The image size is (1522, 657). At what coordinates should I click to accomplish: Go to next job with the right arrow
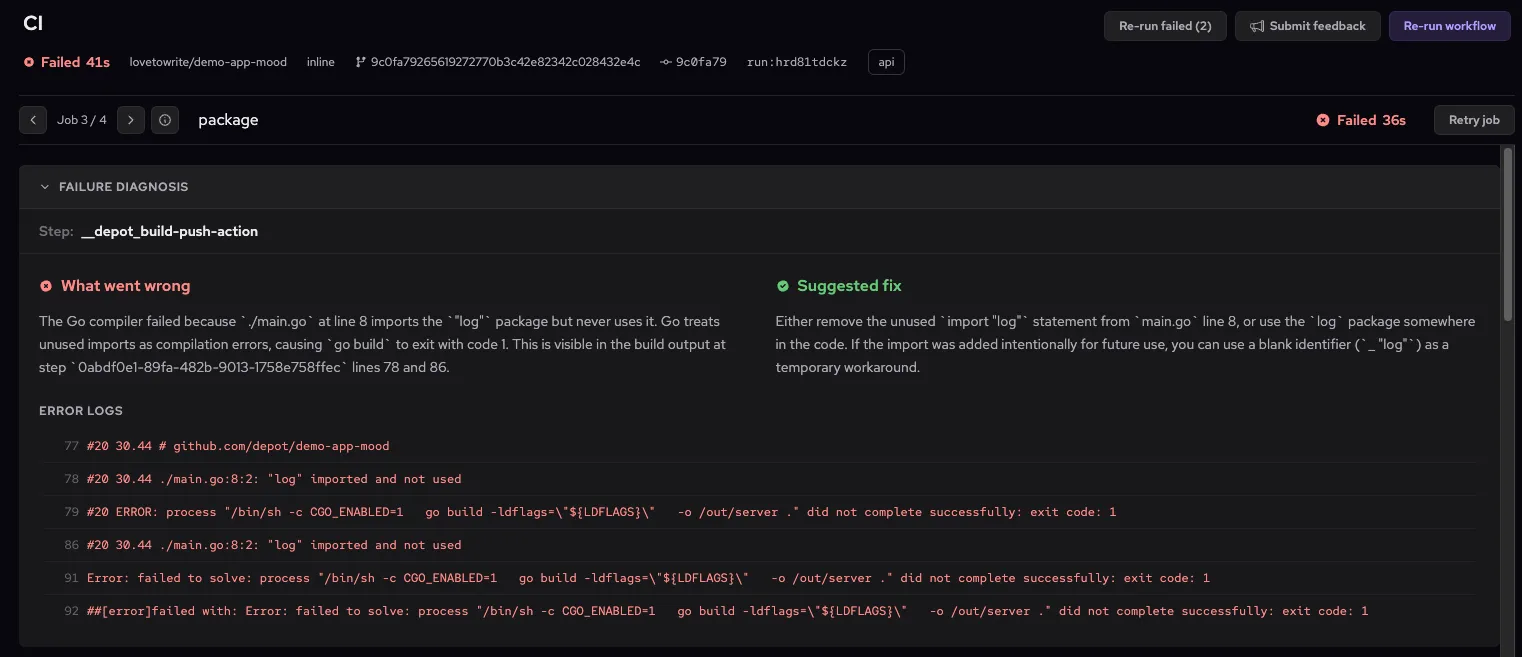tap(131, 119)
